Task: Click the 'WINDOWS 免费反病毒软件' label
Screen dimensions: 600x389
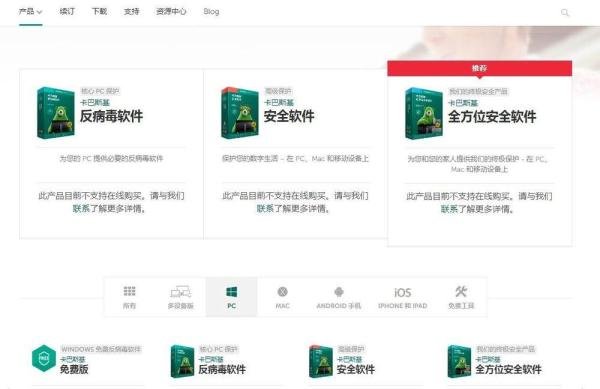Action: (x=101, y=349)
